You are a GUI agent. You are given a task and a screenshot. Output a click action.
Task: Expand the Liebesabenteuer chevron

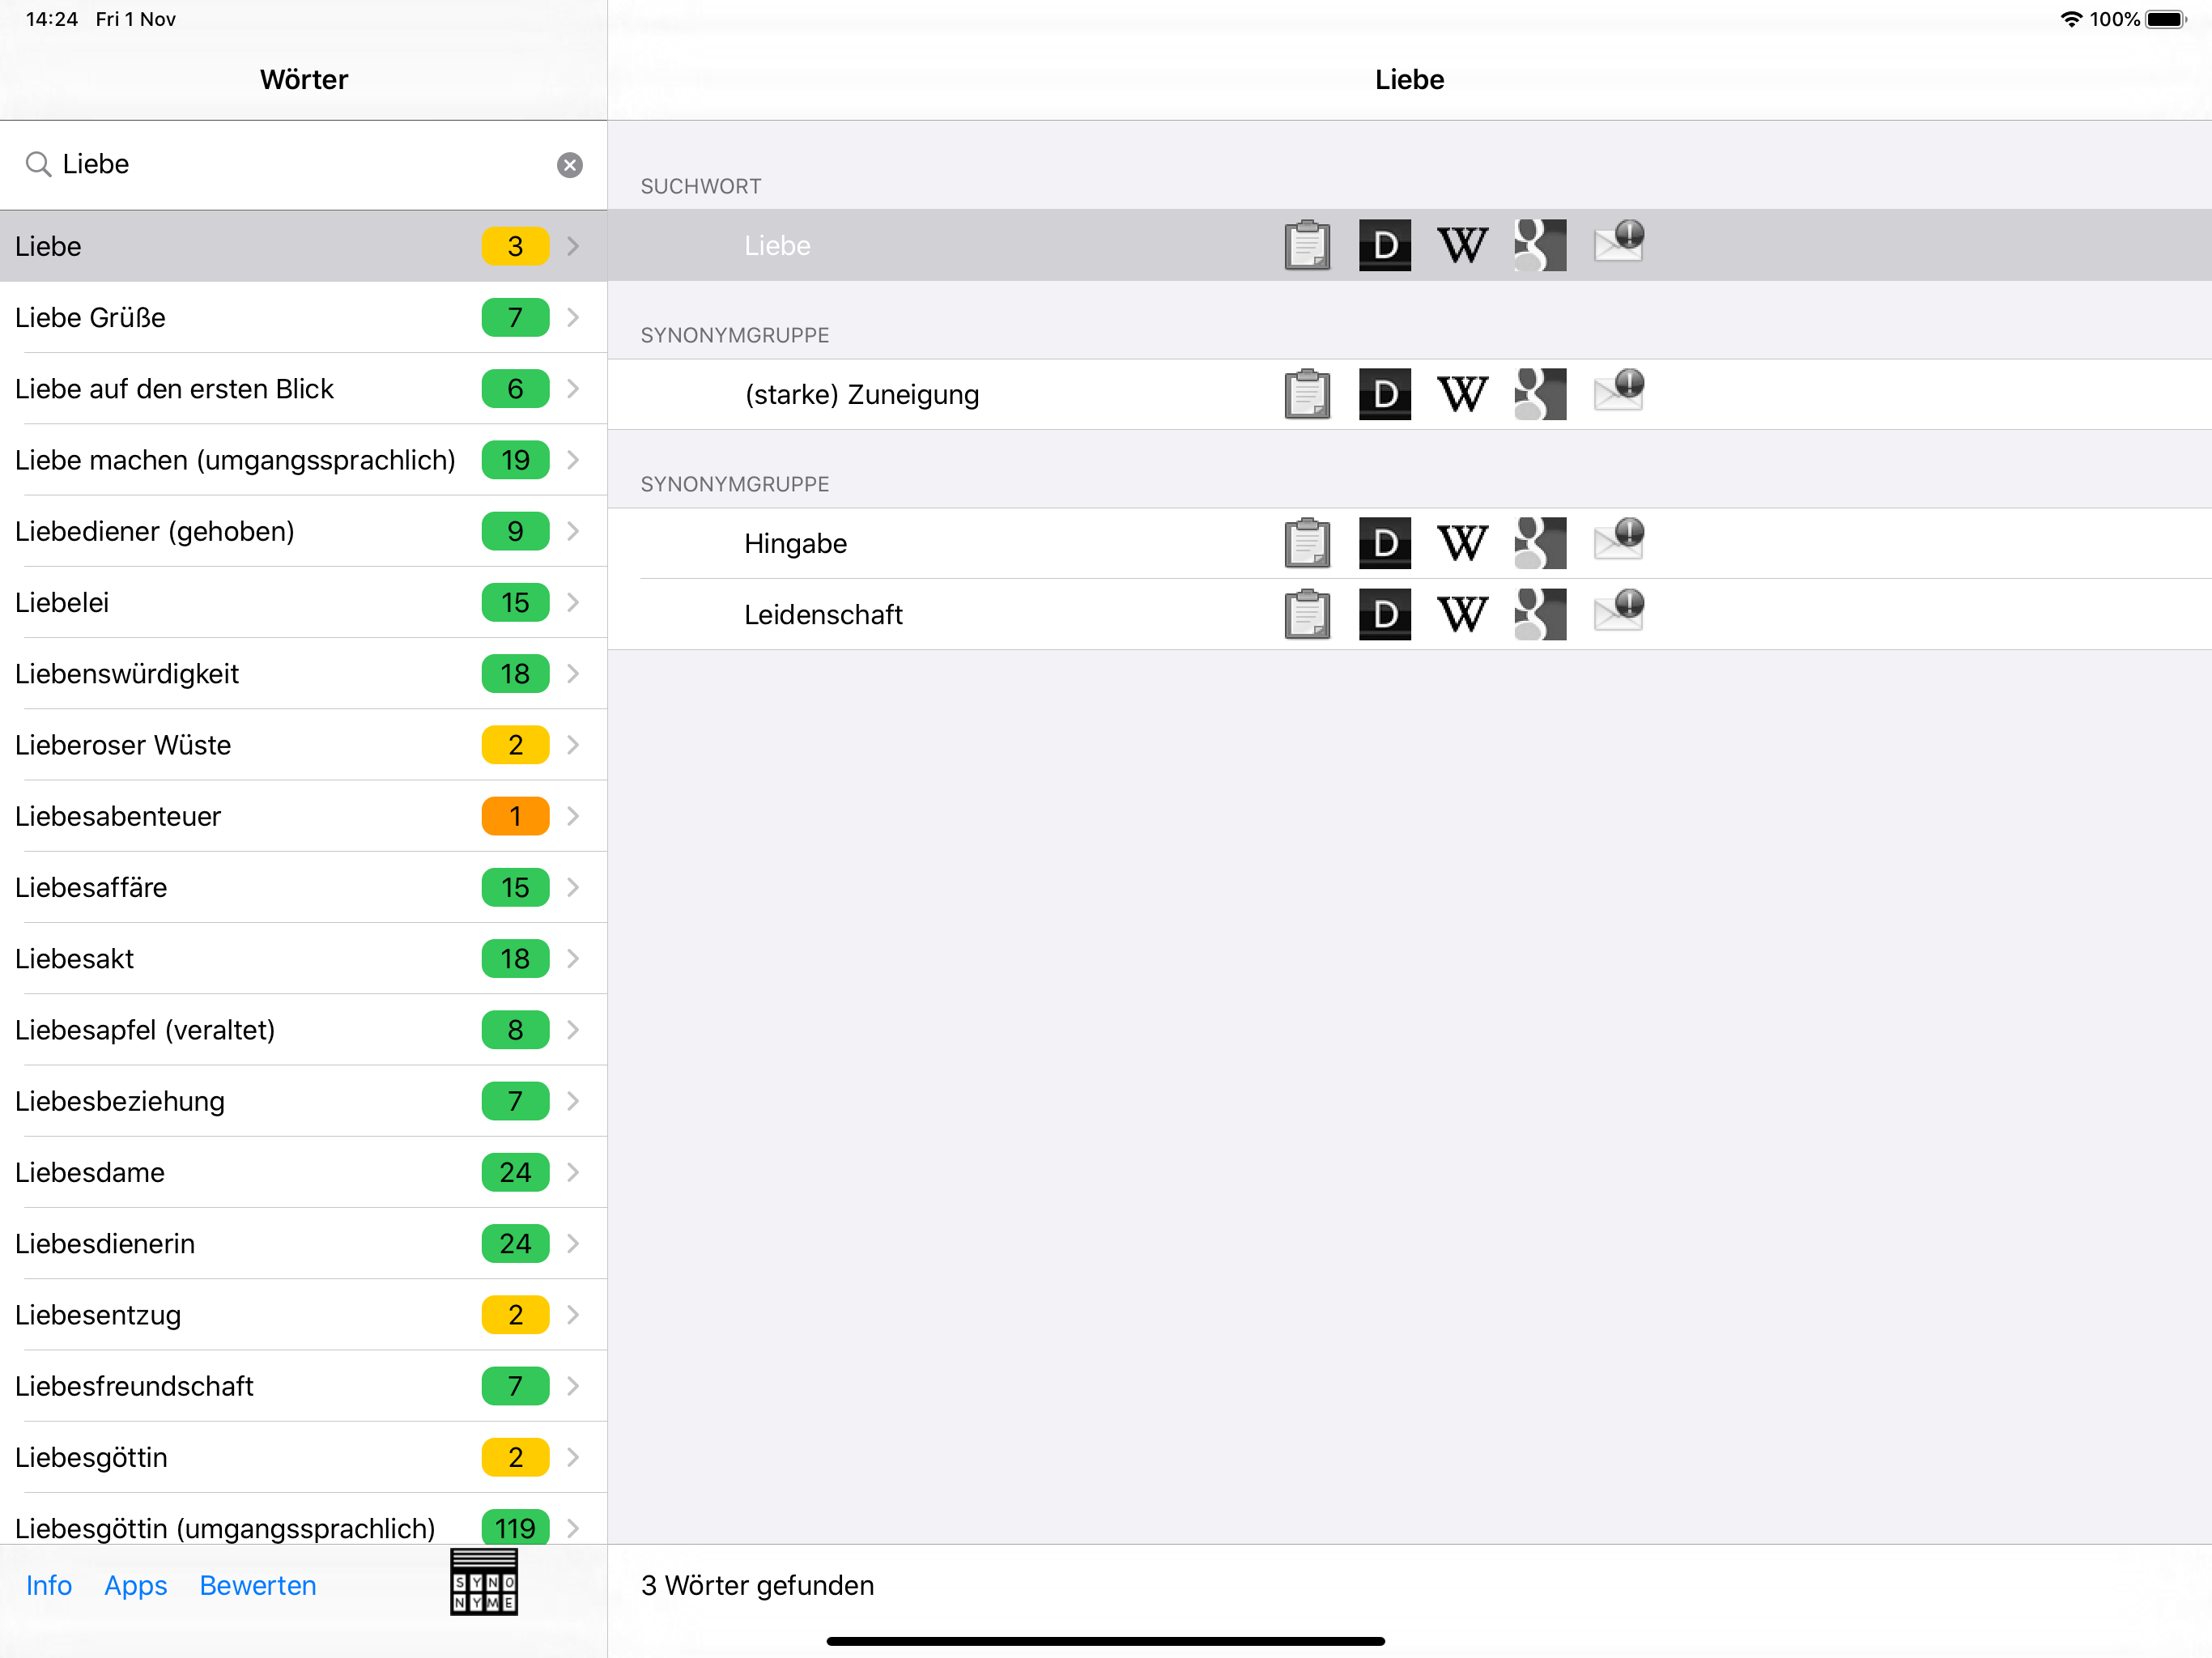[573, 816]
